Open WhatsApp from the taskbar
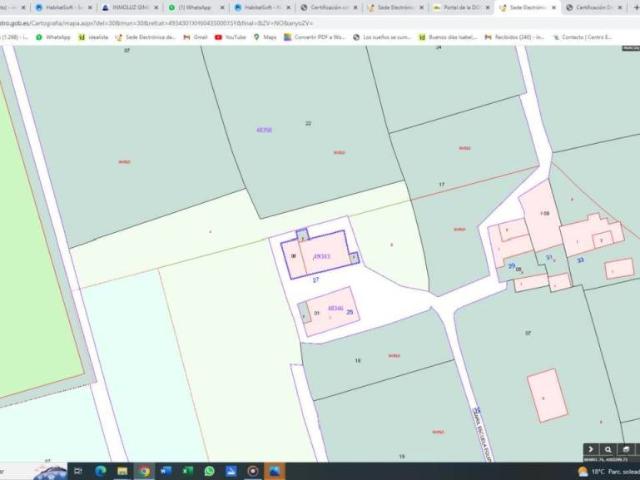The height and width of the screenshot is (480, 640). 209,471
